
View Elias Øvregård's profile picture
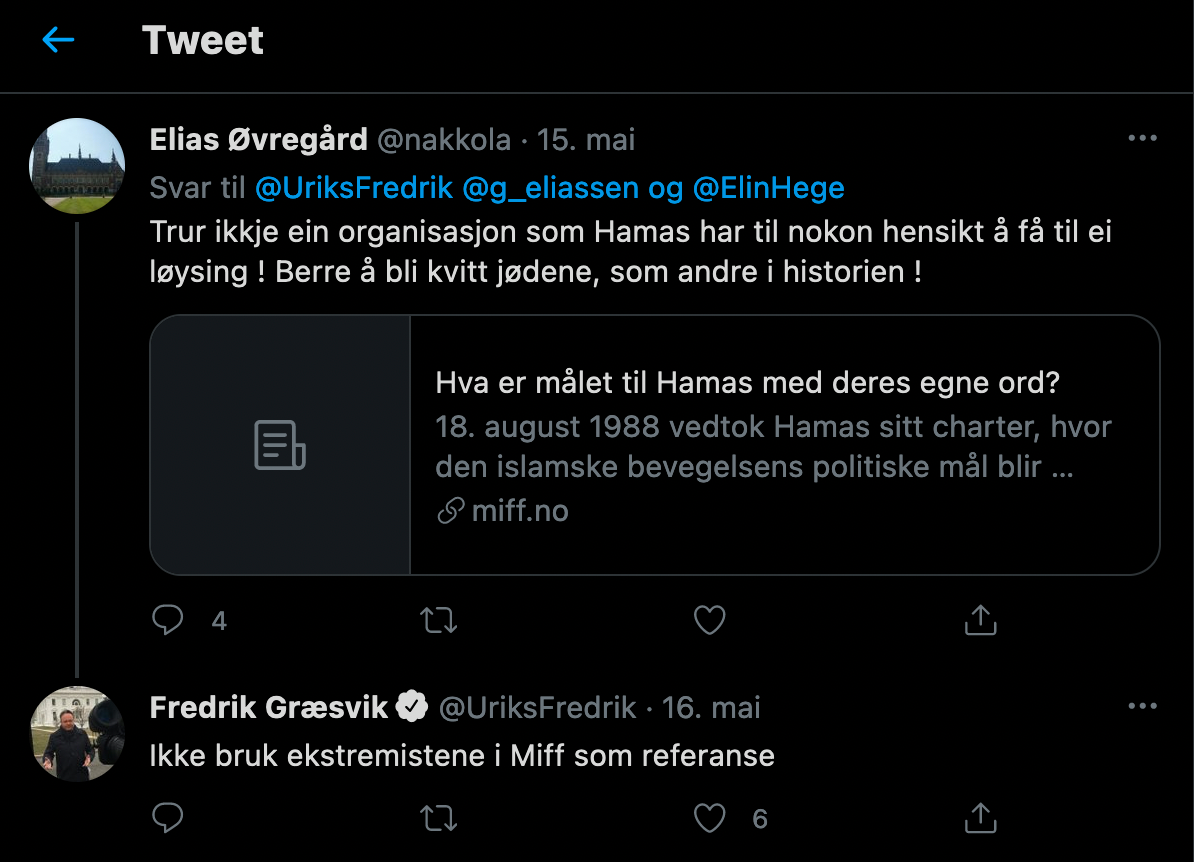point(78,166)
